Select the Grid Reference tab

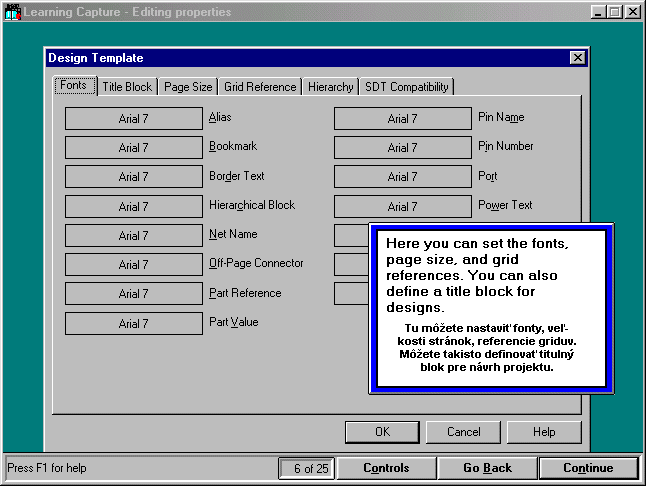click(260, 87)
